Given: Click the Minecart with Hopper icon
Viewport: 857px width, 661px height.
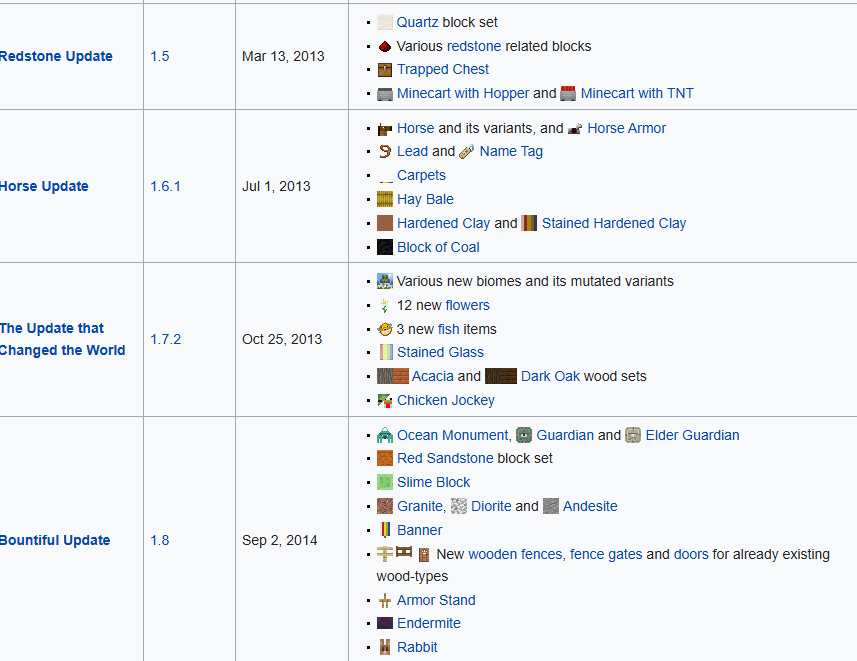Looking at the screenshot, I should 385,93.
